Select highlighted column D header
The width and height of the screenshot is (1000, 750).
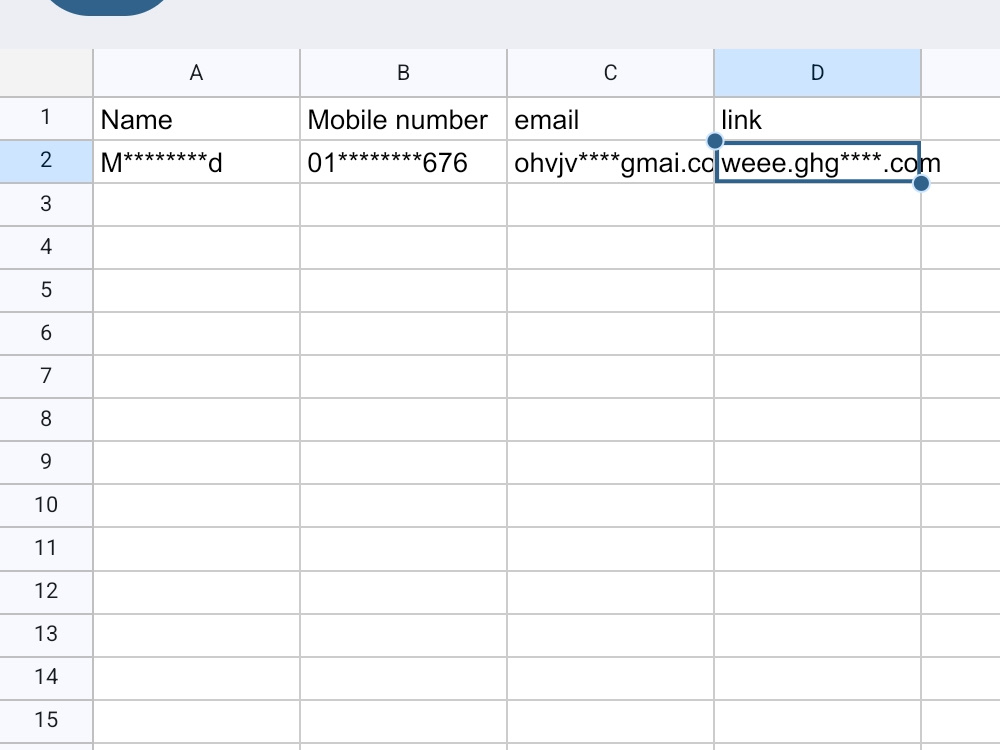(x=818, y=73)
